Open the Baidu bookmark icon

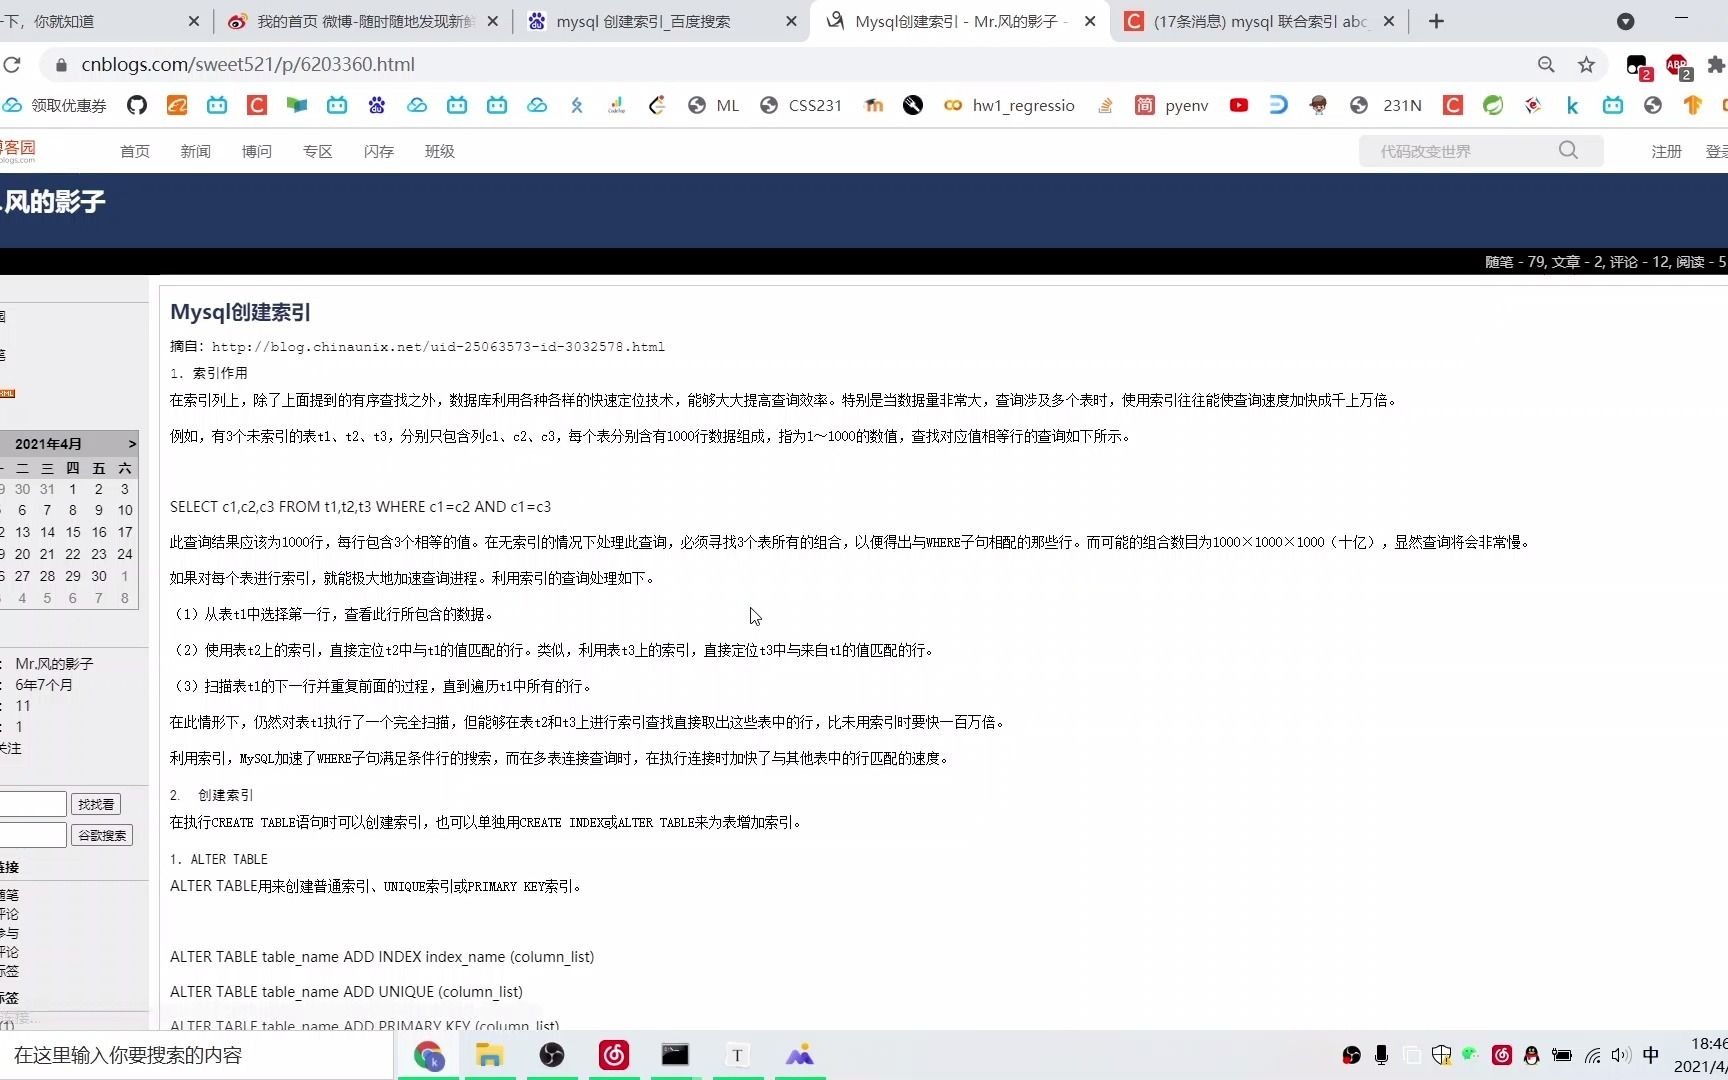(376, 105)
